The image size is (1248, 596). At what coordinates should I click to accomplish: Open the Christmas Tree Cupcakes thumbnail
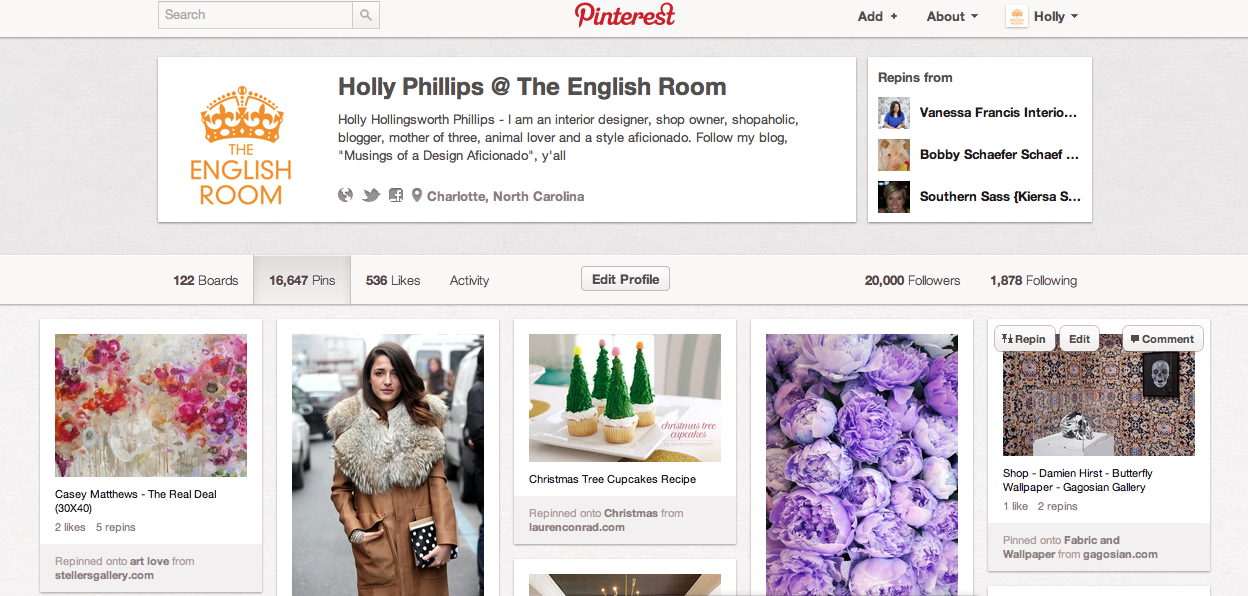pyautogui.click(x=625, y=398)
